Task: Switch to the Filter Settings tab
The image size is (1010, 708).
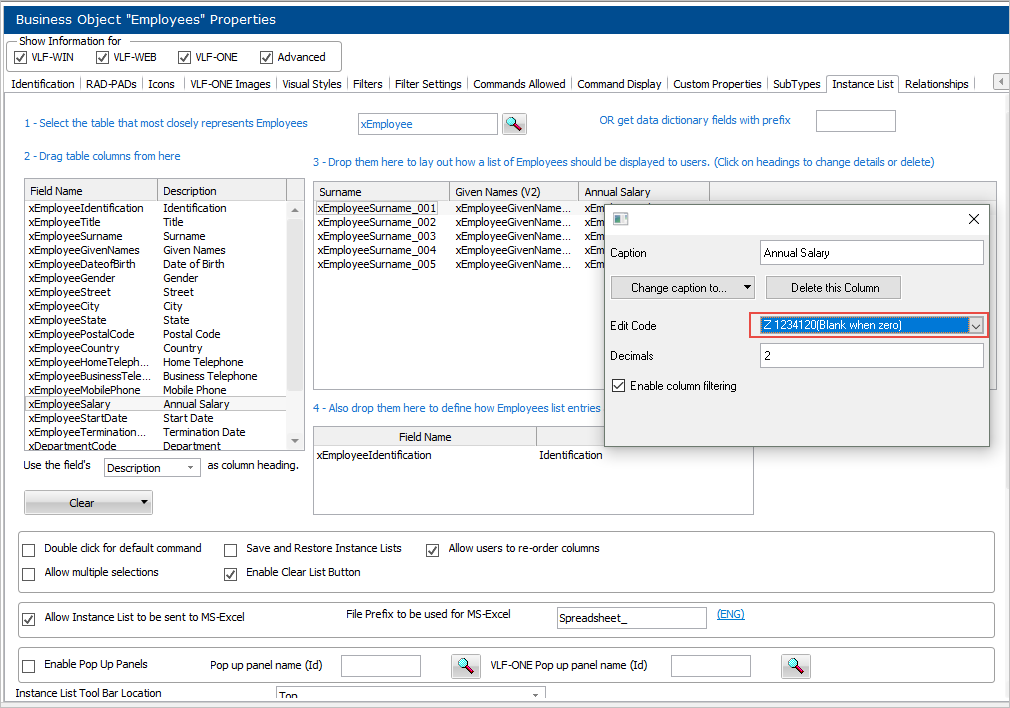Action: pos(428,84)
